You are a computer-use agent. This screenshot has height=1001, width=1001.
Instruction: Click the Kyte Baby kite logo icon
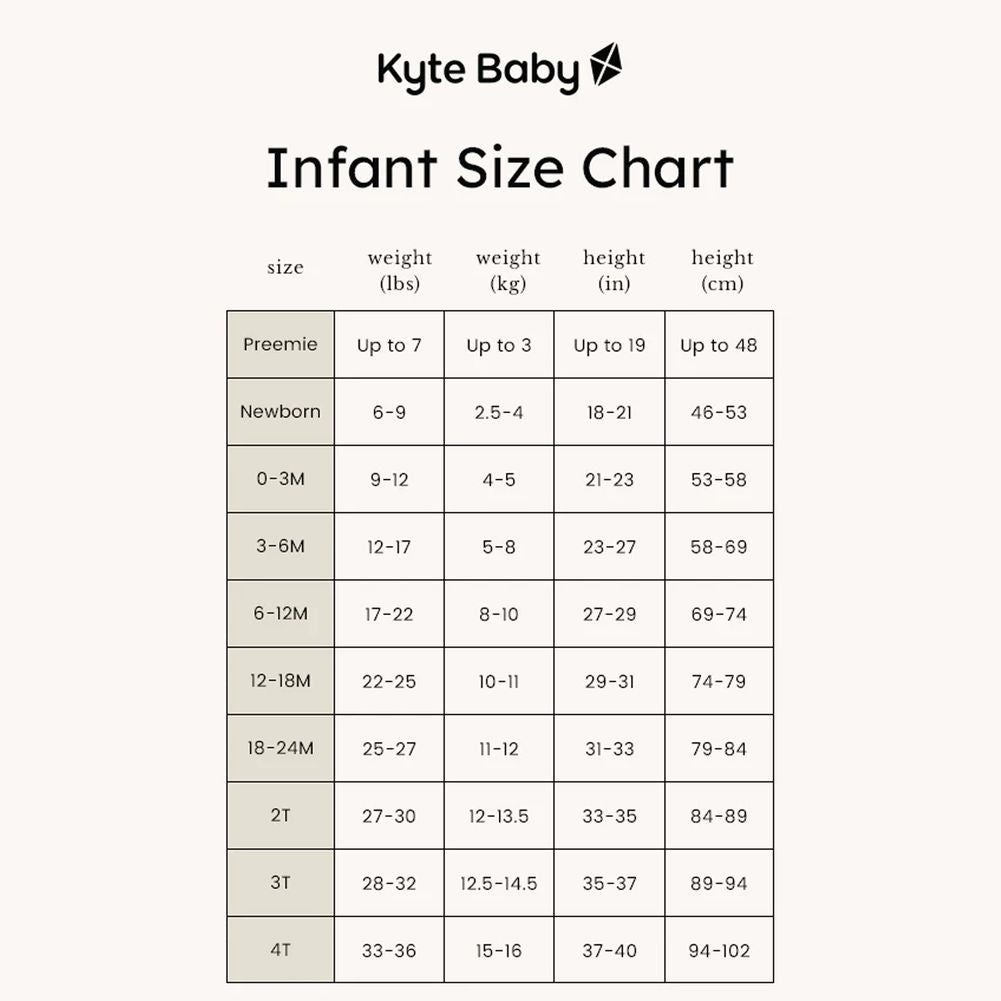pos(606,67)
